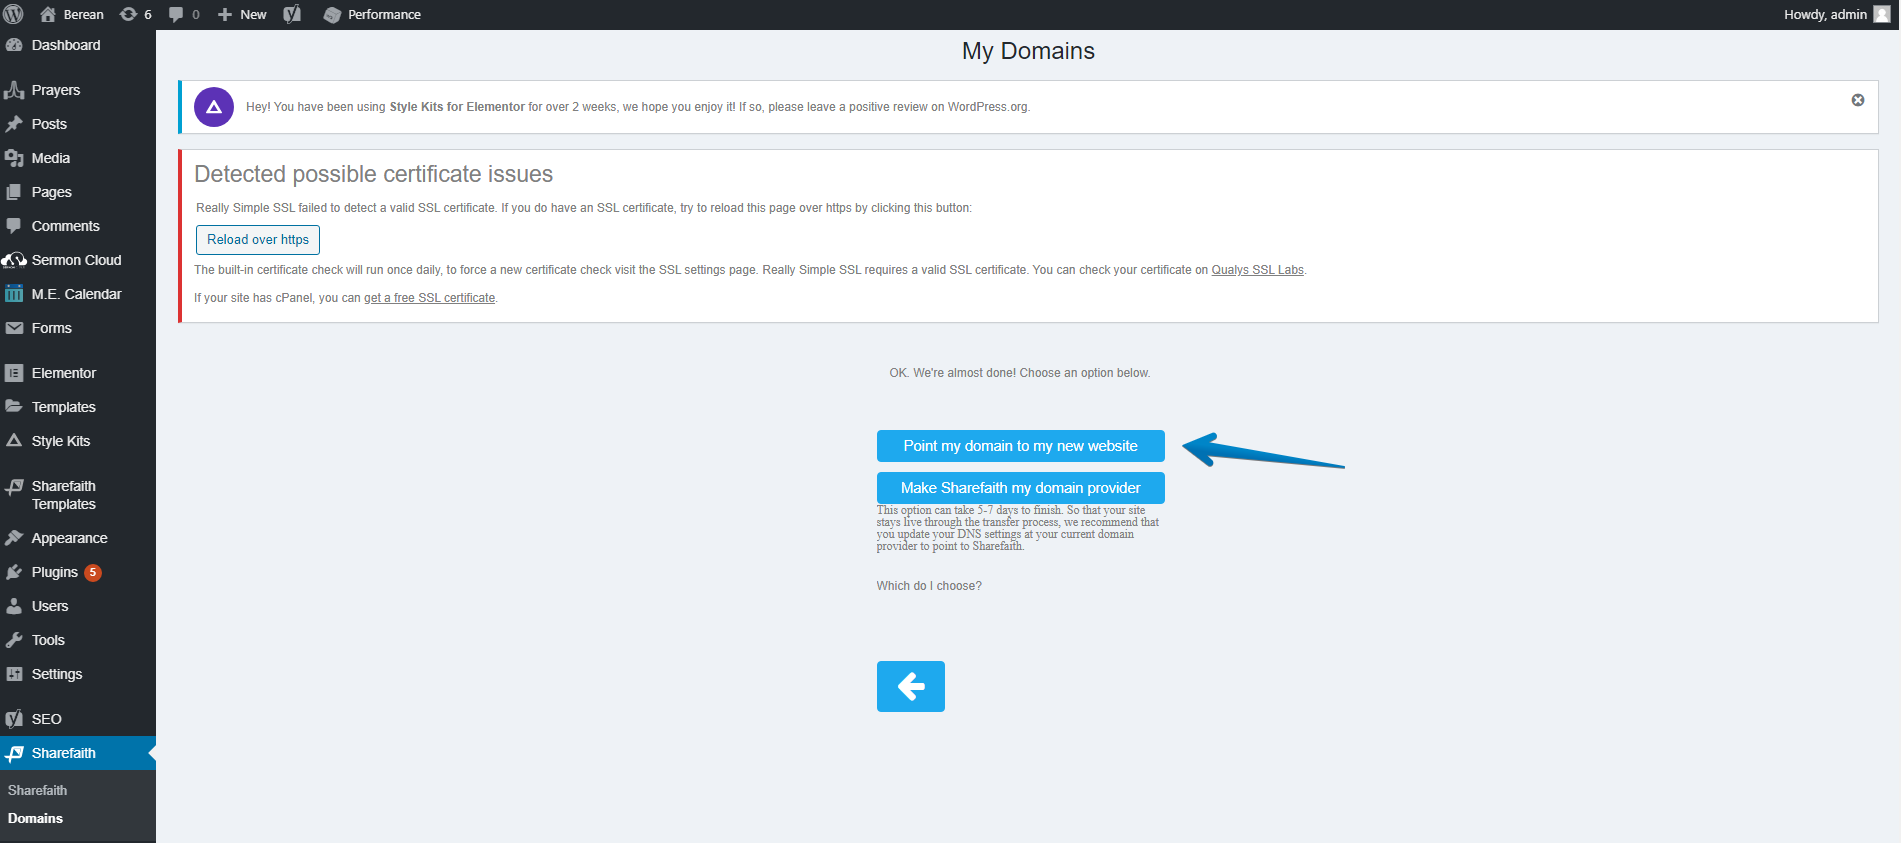Click the purple Style Kits notice logo

214,107
